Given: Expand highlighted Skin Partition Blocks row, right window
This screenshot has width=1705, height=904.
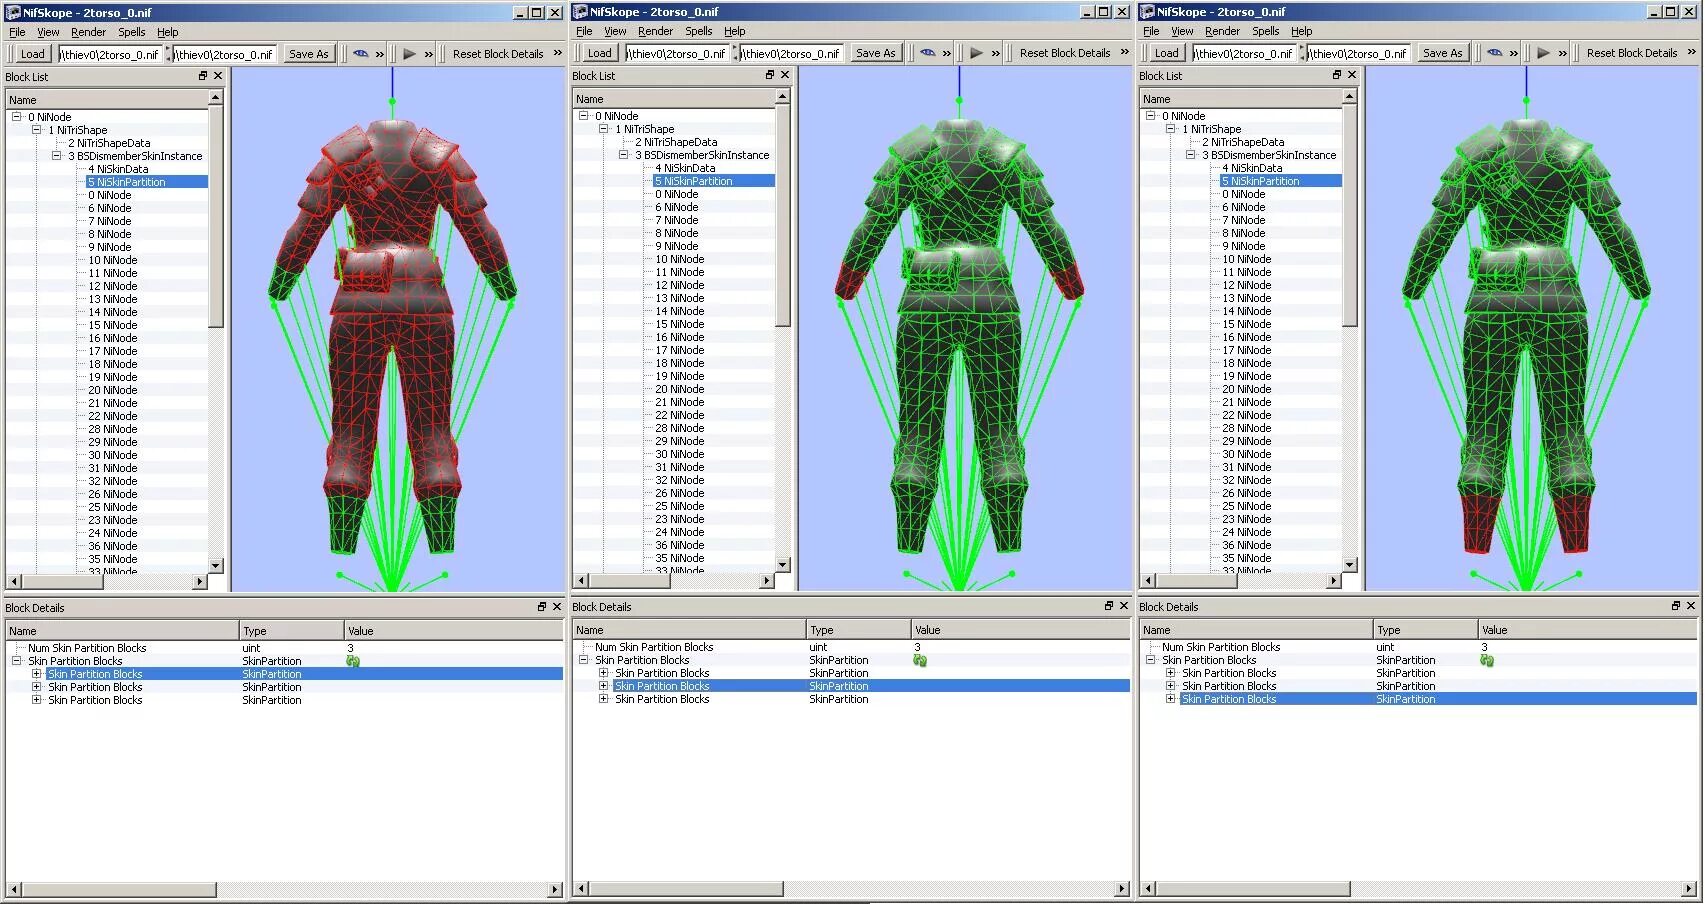Looking at the screenshot, I should [x=1171, y=699].
